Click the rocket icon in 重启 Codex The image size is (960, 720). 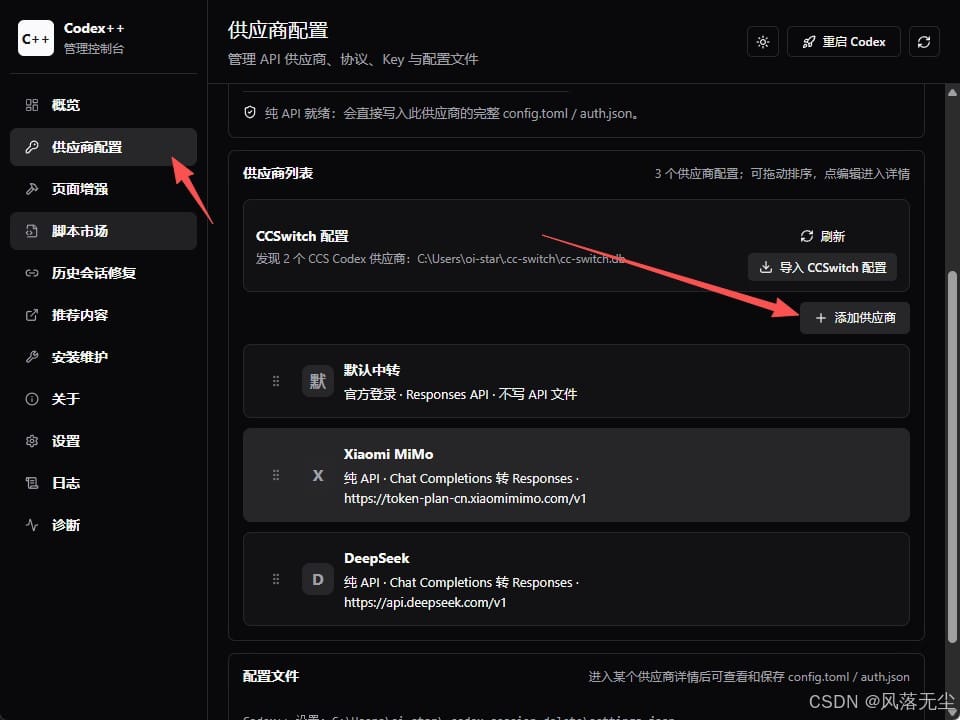[x=809, y=42]
